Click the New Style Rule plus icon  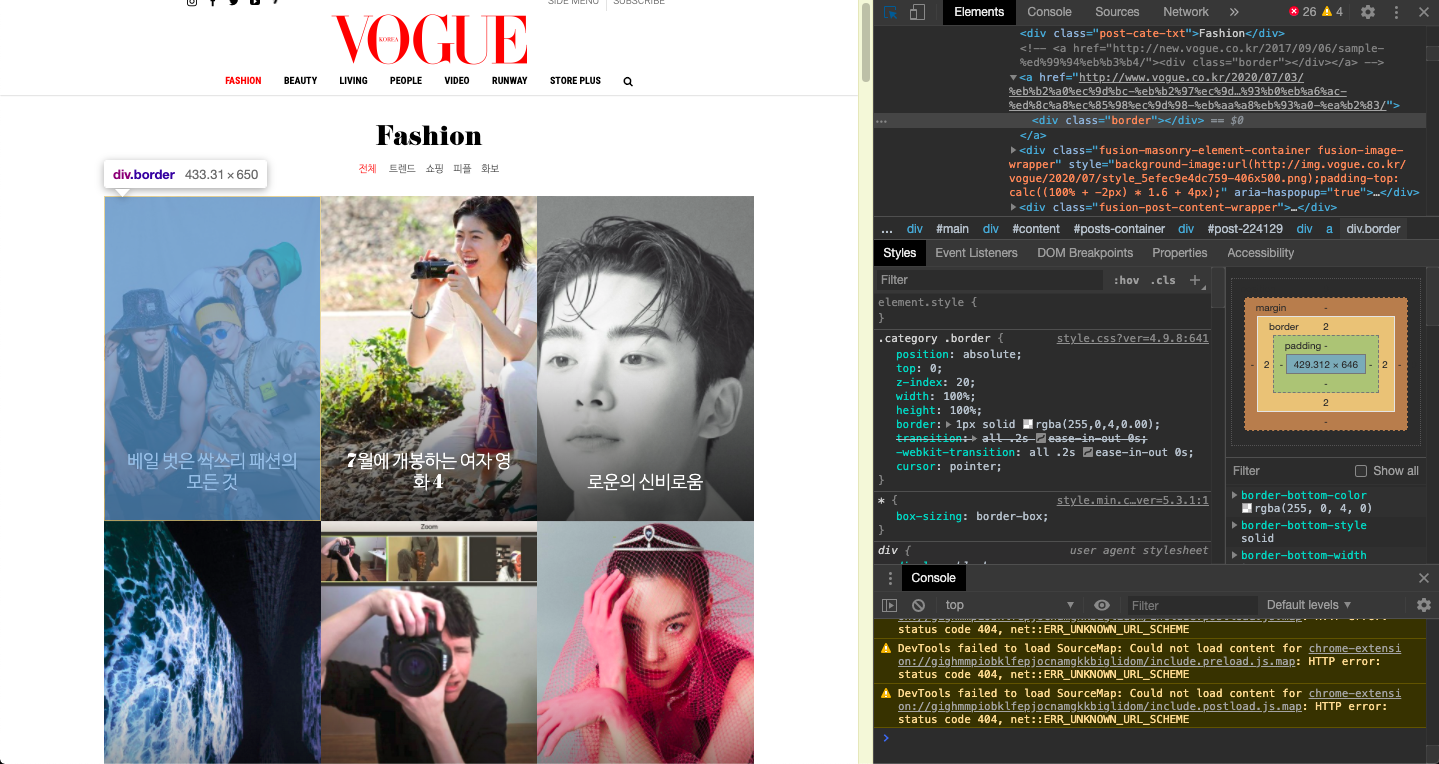(x=1194, y=280)
